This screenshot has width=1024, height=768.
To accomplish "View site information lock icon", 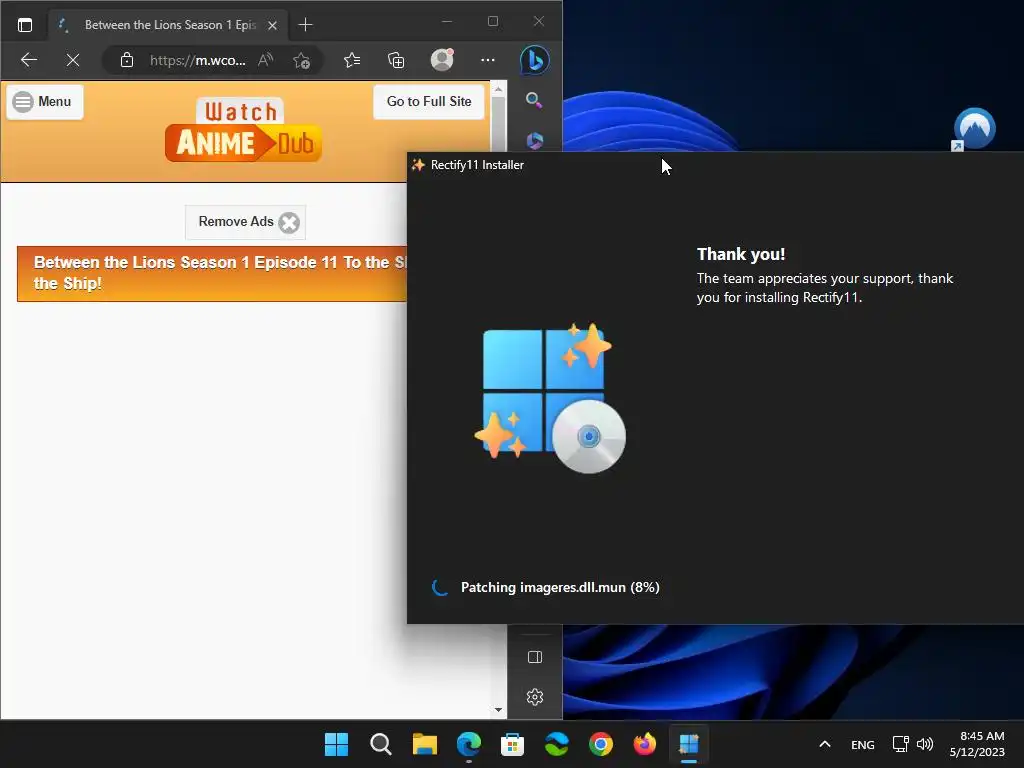I will 127,60.
